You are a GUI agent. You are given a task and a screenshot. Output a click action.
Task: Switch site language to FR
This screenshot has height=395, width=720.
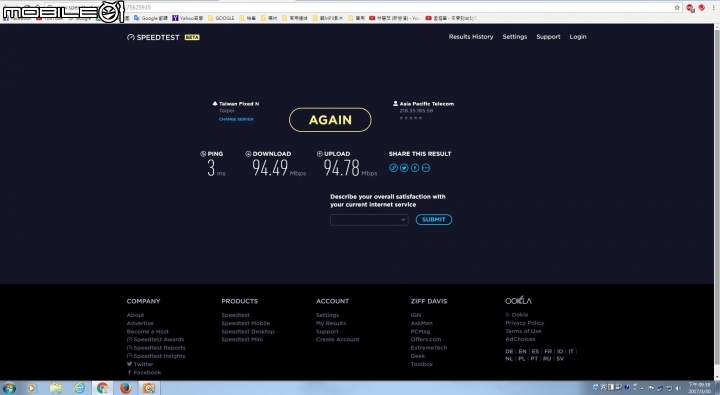[548, 351]
